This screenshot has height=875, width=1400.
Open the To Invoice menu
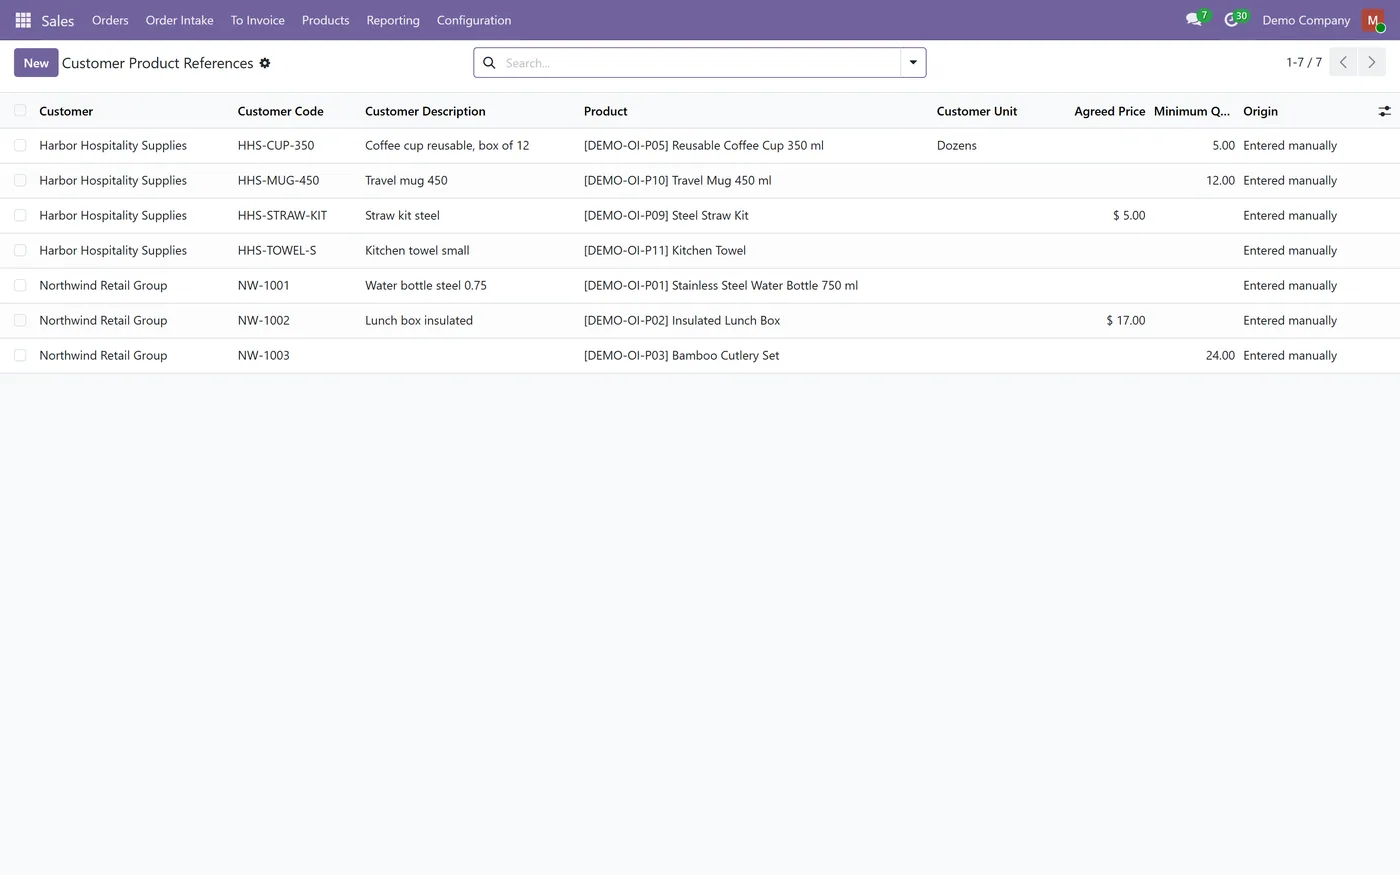pos(258,20)
